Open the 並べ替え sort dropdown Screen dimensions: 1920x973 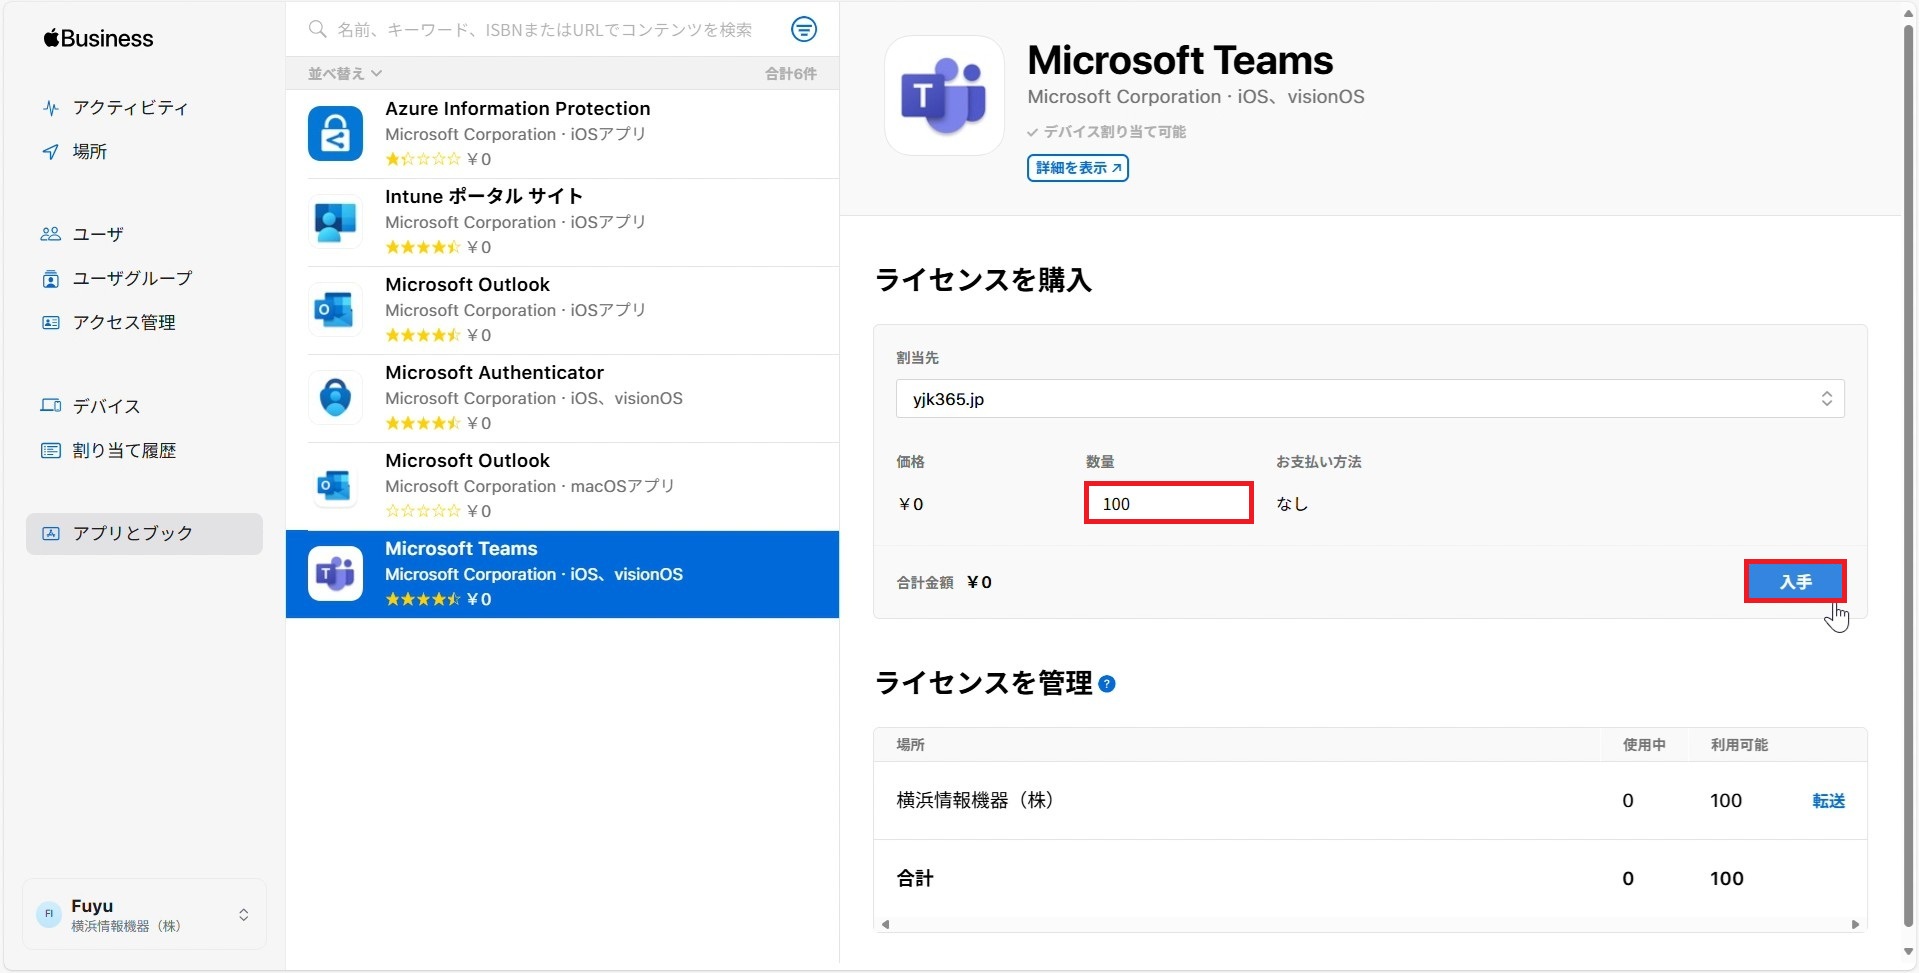click(344, 73)
